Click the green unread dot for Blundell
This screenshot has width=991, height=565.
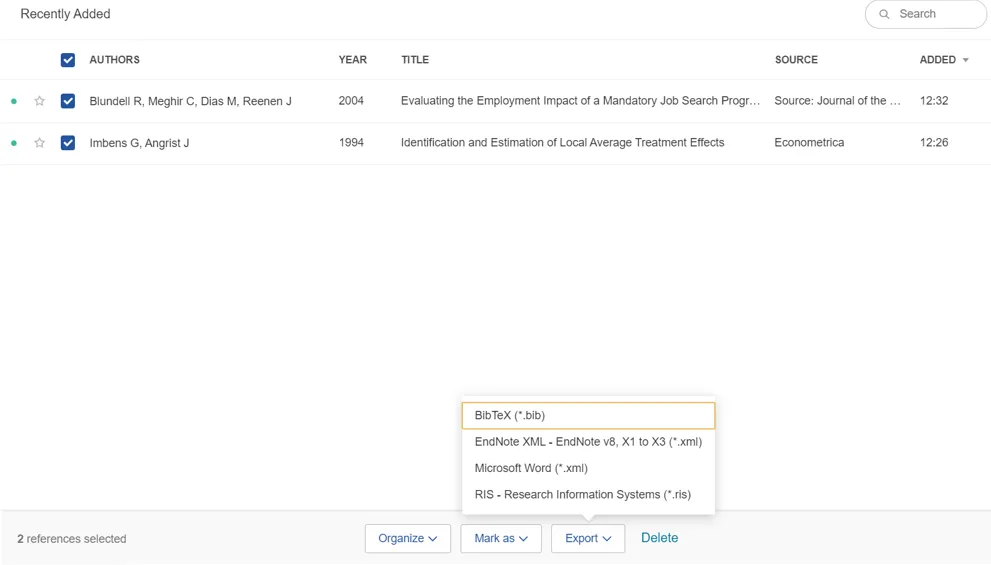click(x=14, y=101)
